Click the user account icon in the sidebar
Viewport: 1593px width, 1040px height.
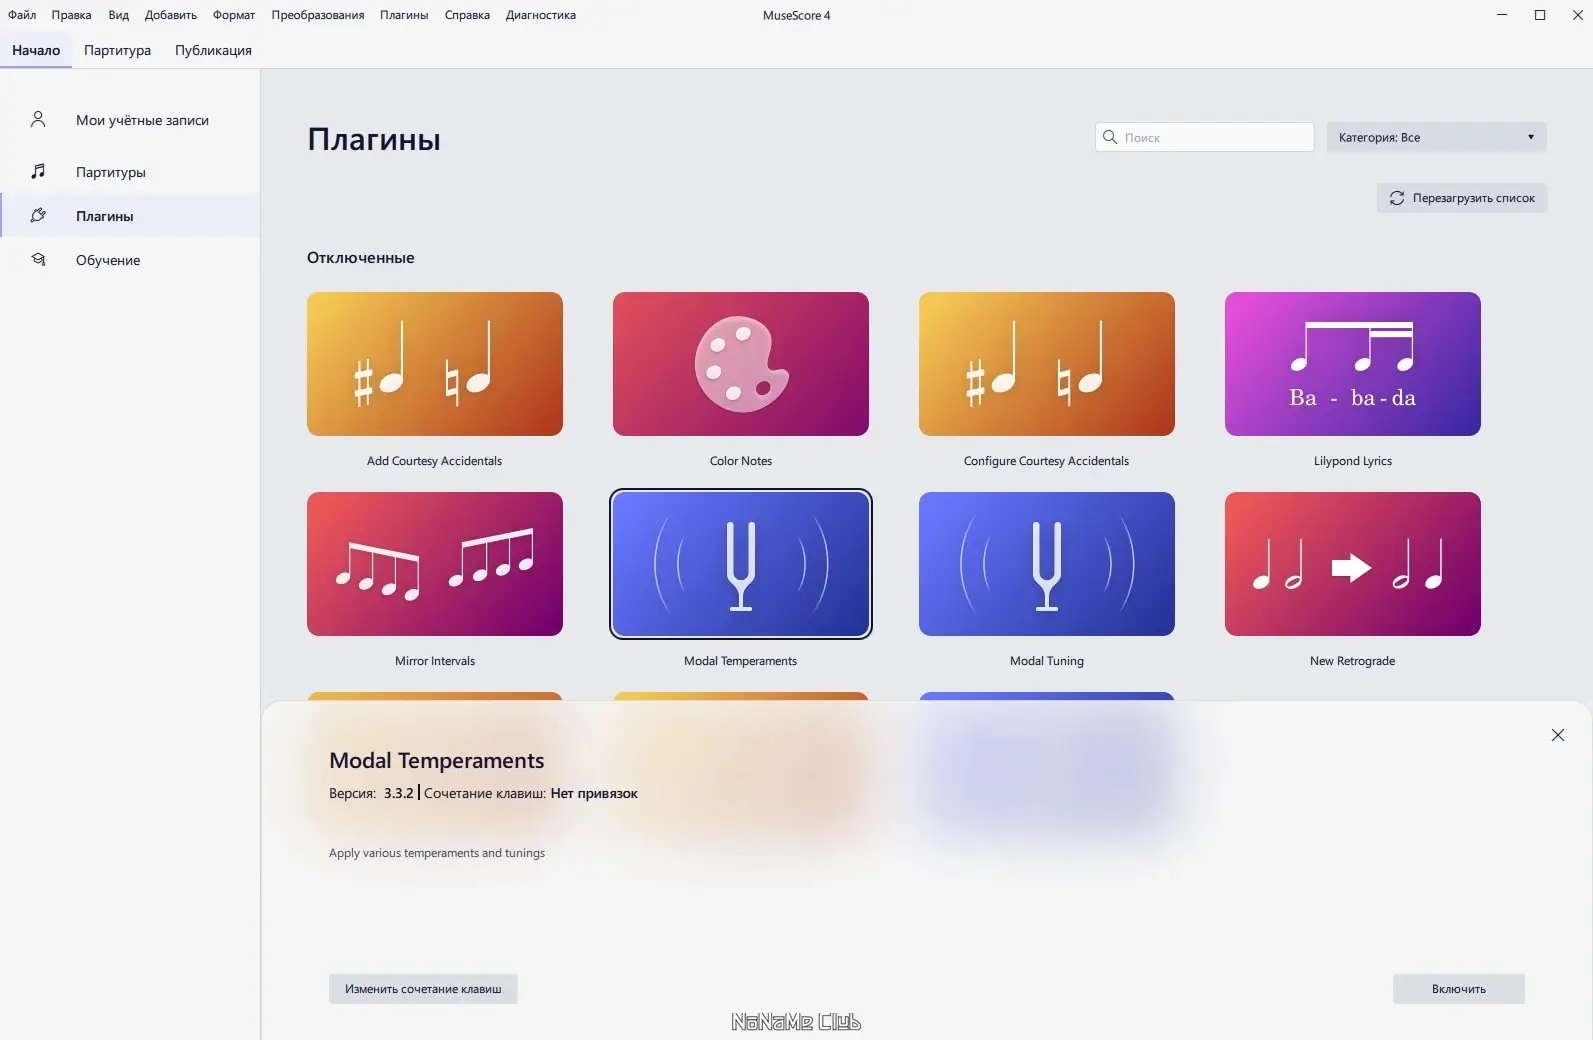[38, 120]
